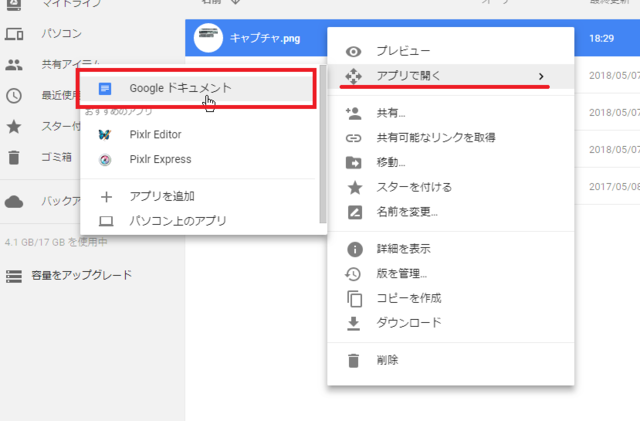The image size is (640, 421).
Task: Open Google ドキュメント from the submenu
Action: (196, 88)
